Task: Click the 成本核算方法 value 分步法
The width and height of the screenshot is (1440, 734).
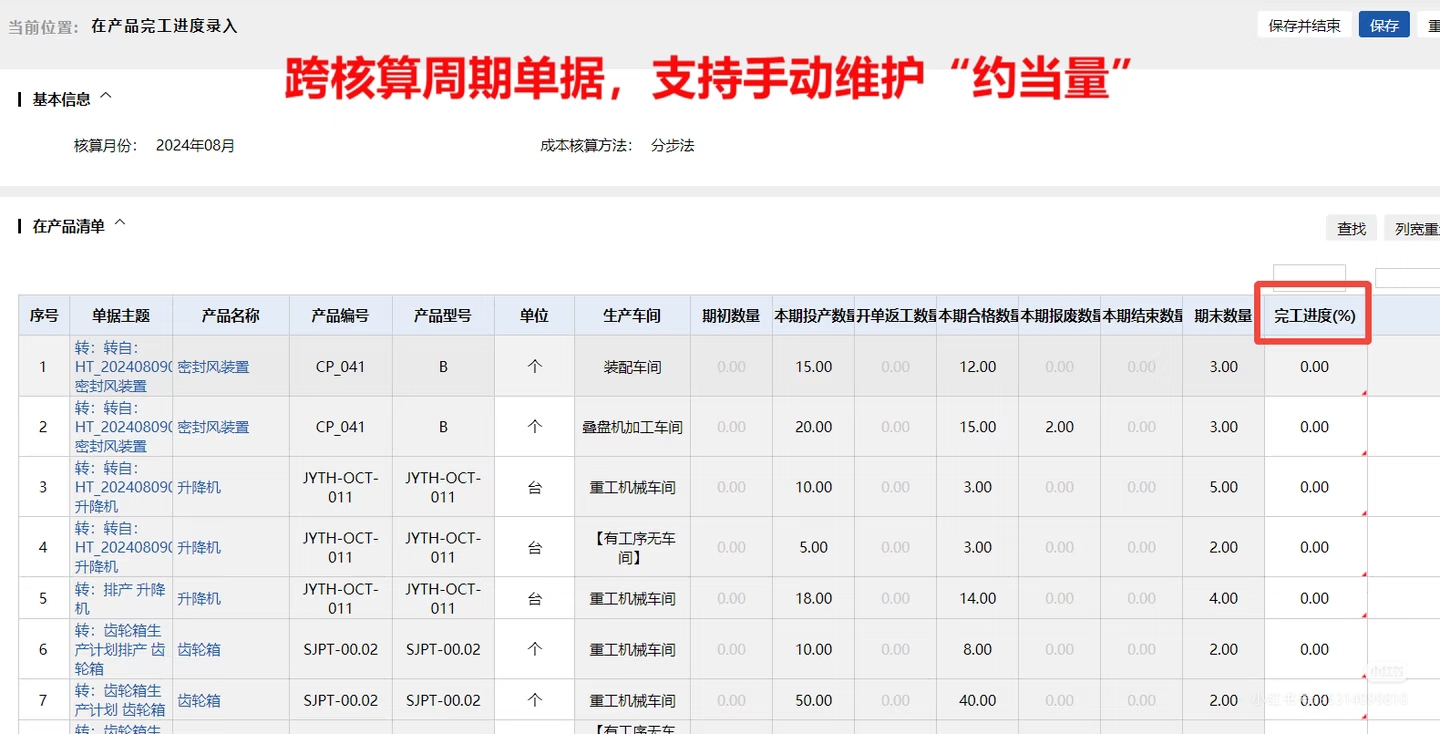Action: click(x=672, y=145)
